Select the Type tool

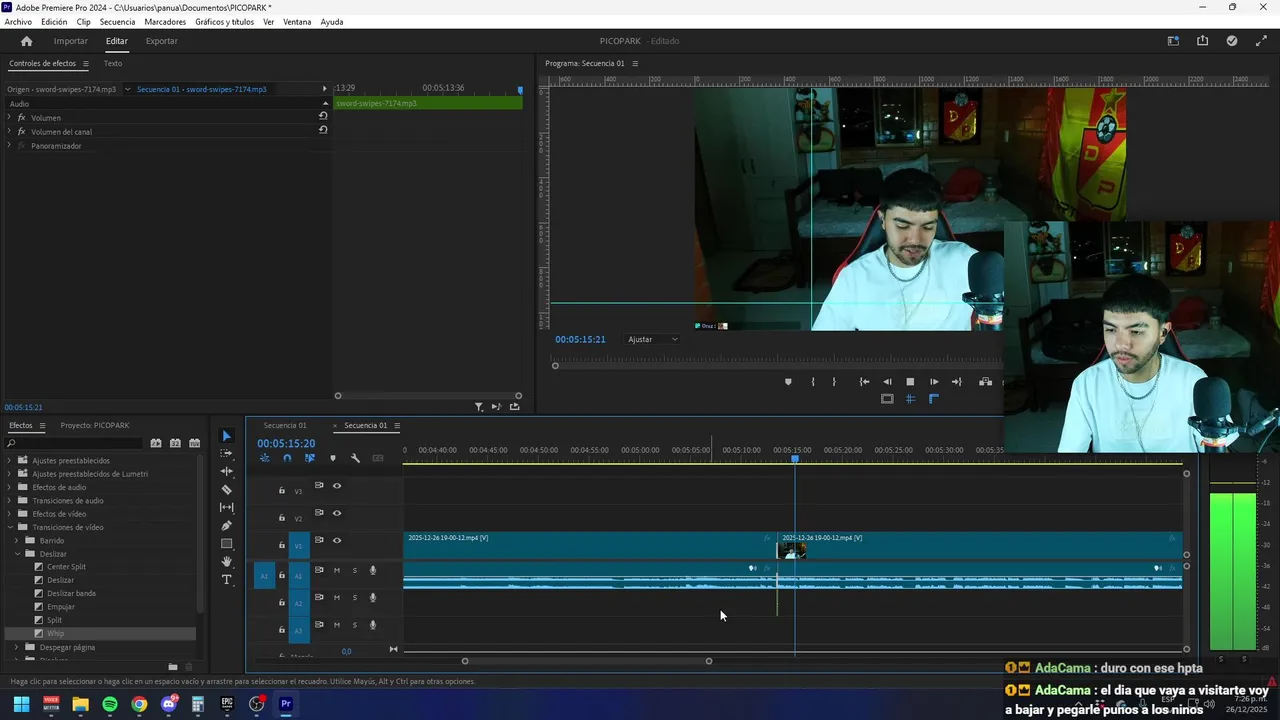point(226,579)
